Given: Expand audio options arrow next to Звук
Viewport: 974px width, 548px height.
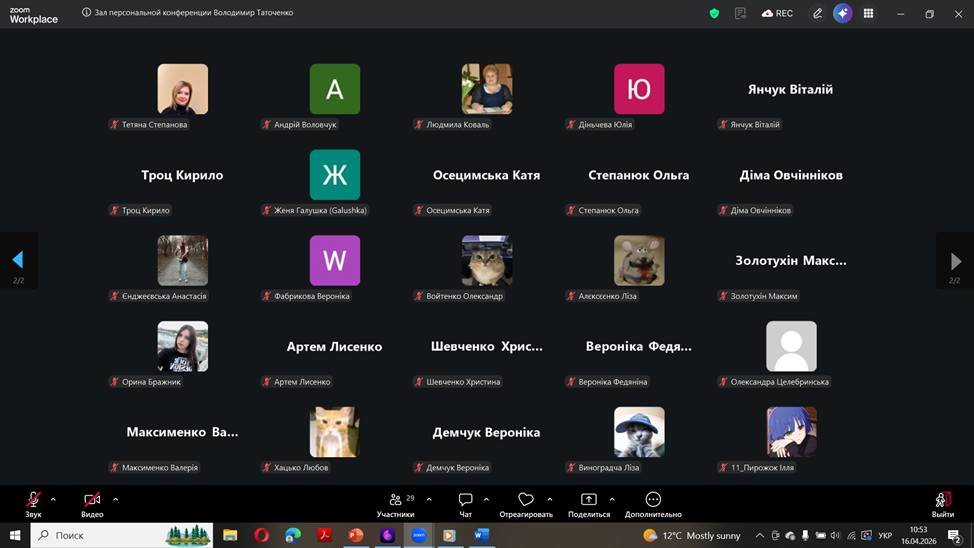Looking at the screenshot, I should click(x=53, y=499).
